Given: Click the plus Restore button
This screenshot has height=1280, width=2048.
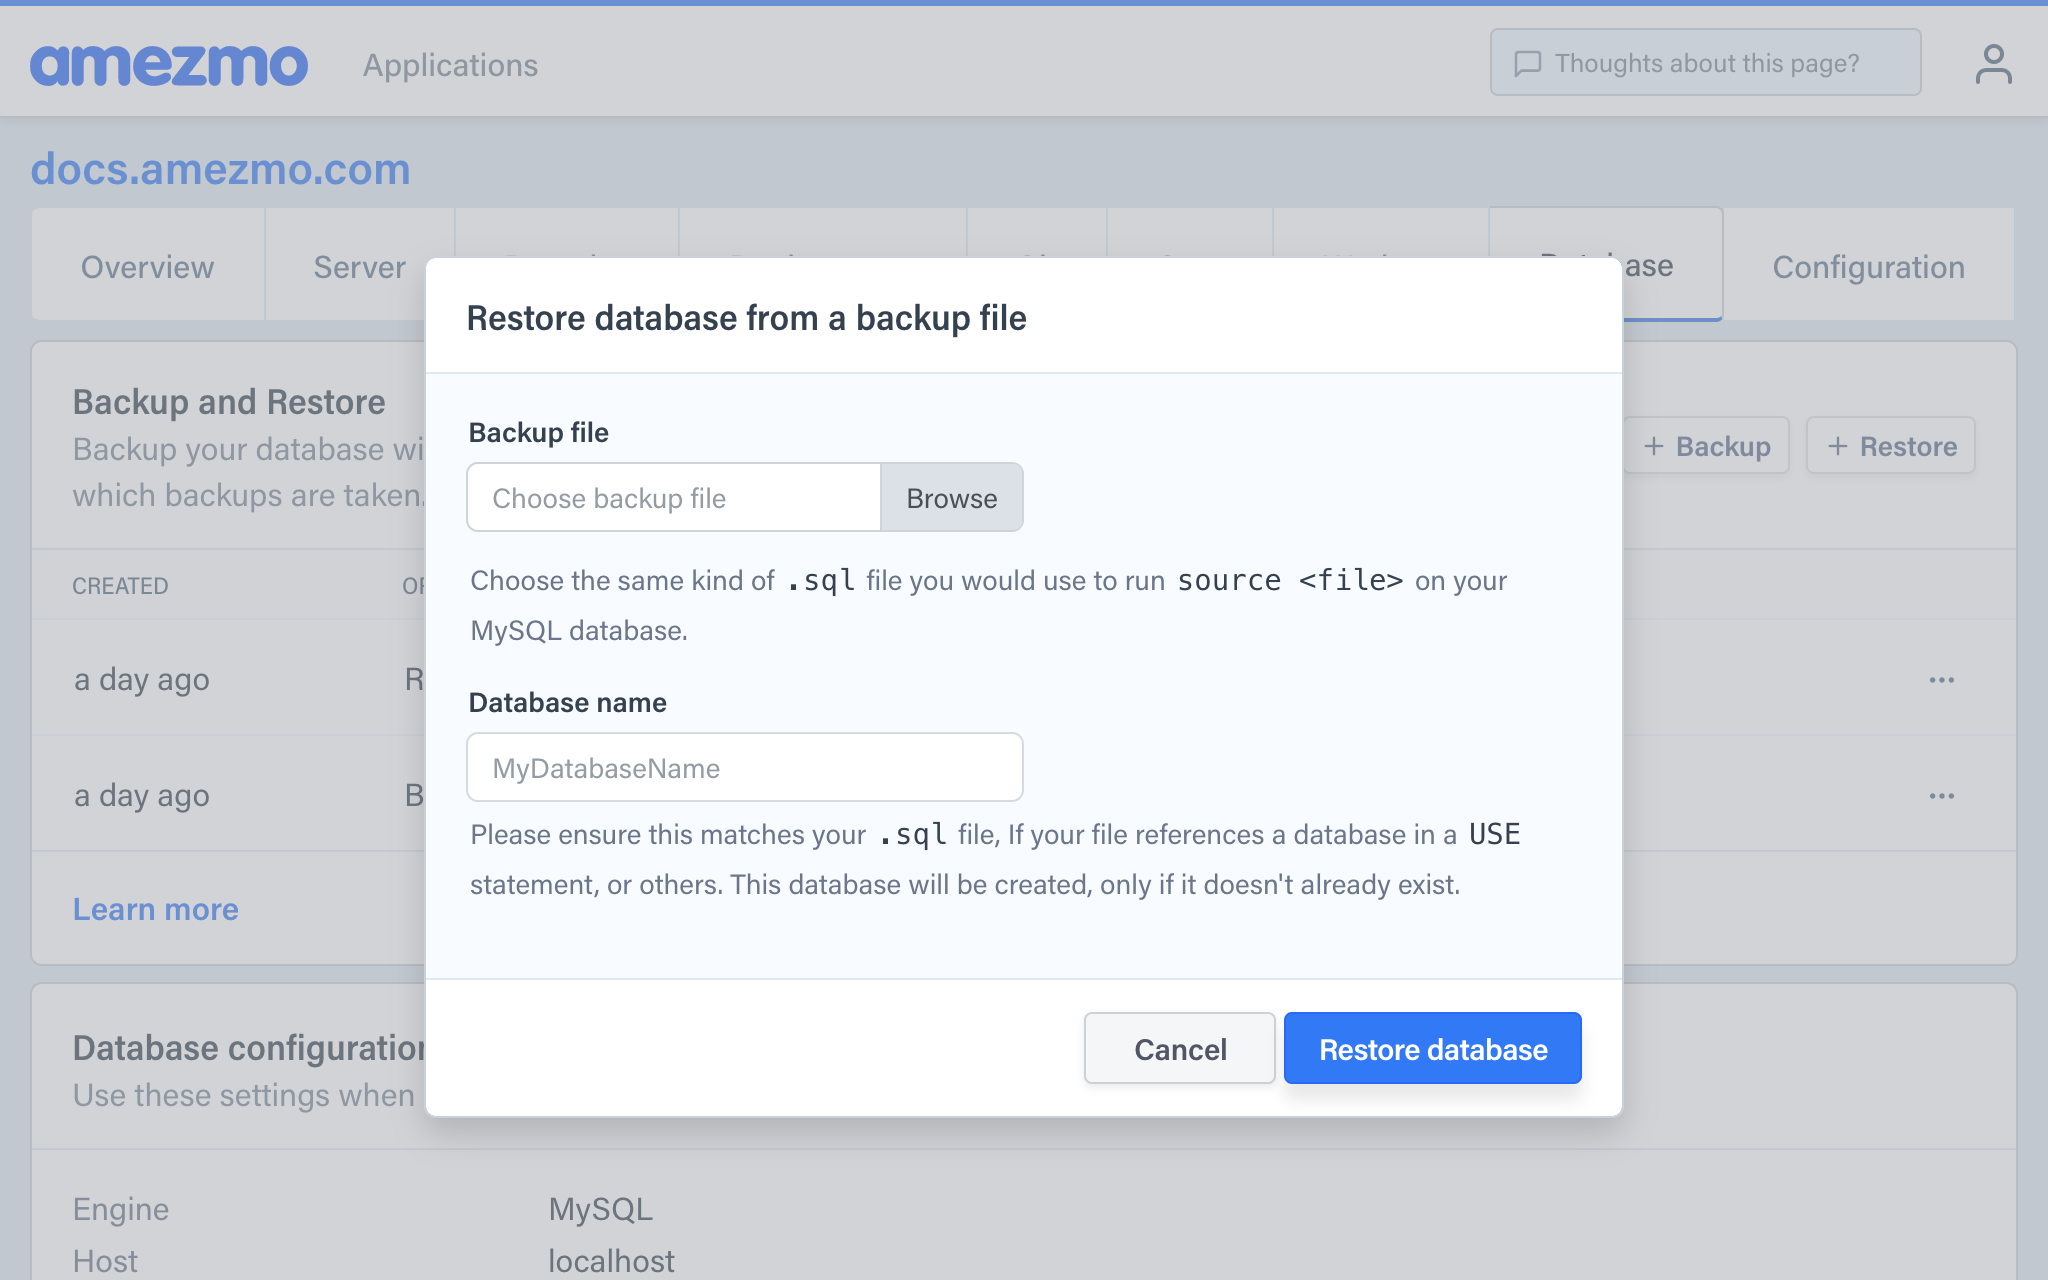Looking at the screenshot, I should pos(1891,446).
